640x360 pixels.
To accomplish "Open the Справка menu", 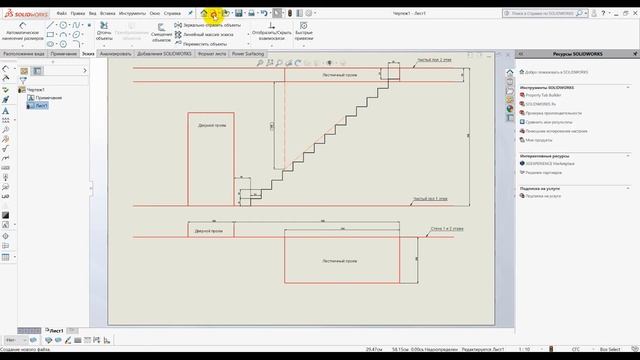I will (x=172, y=13).
